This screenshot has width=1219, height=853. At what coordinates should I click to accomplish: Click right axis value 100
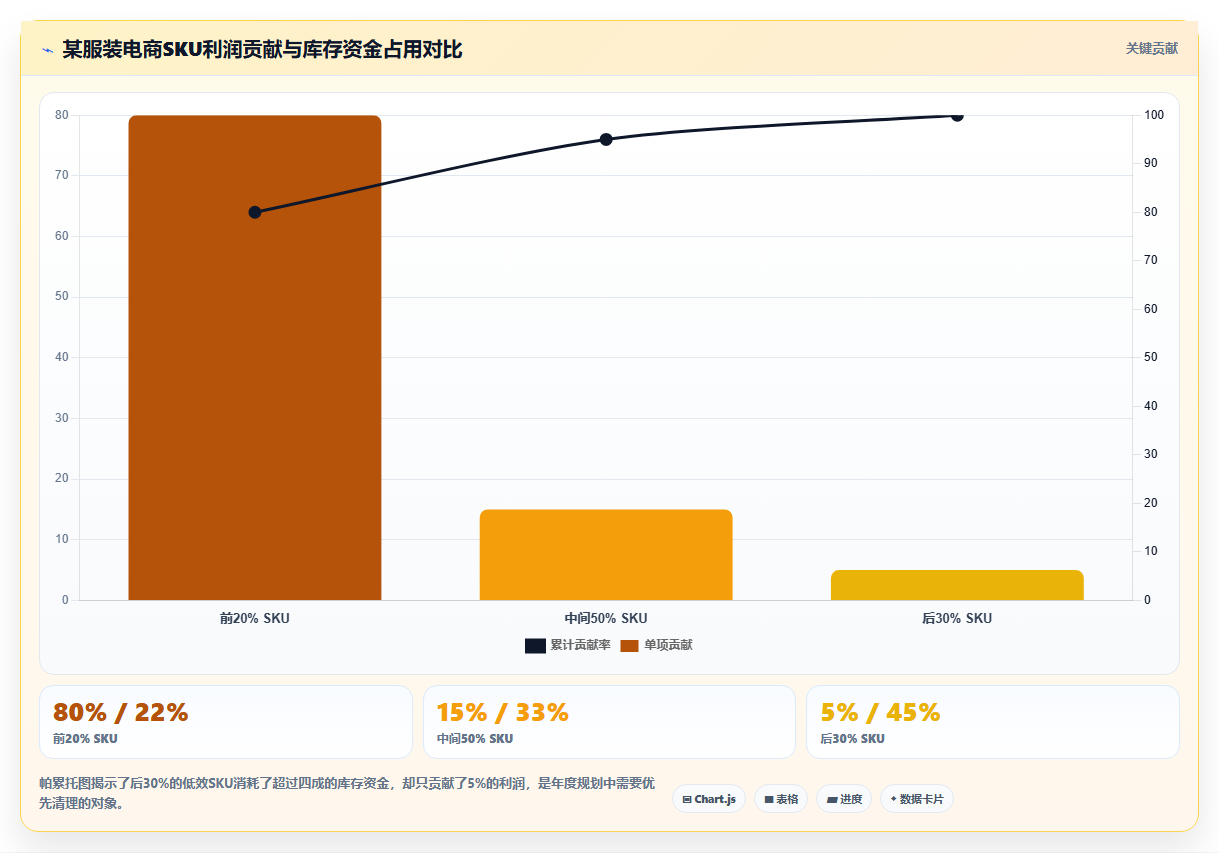coord(1154,115)
